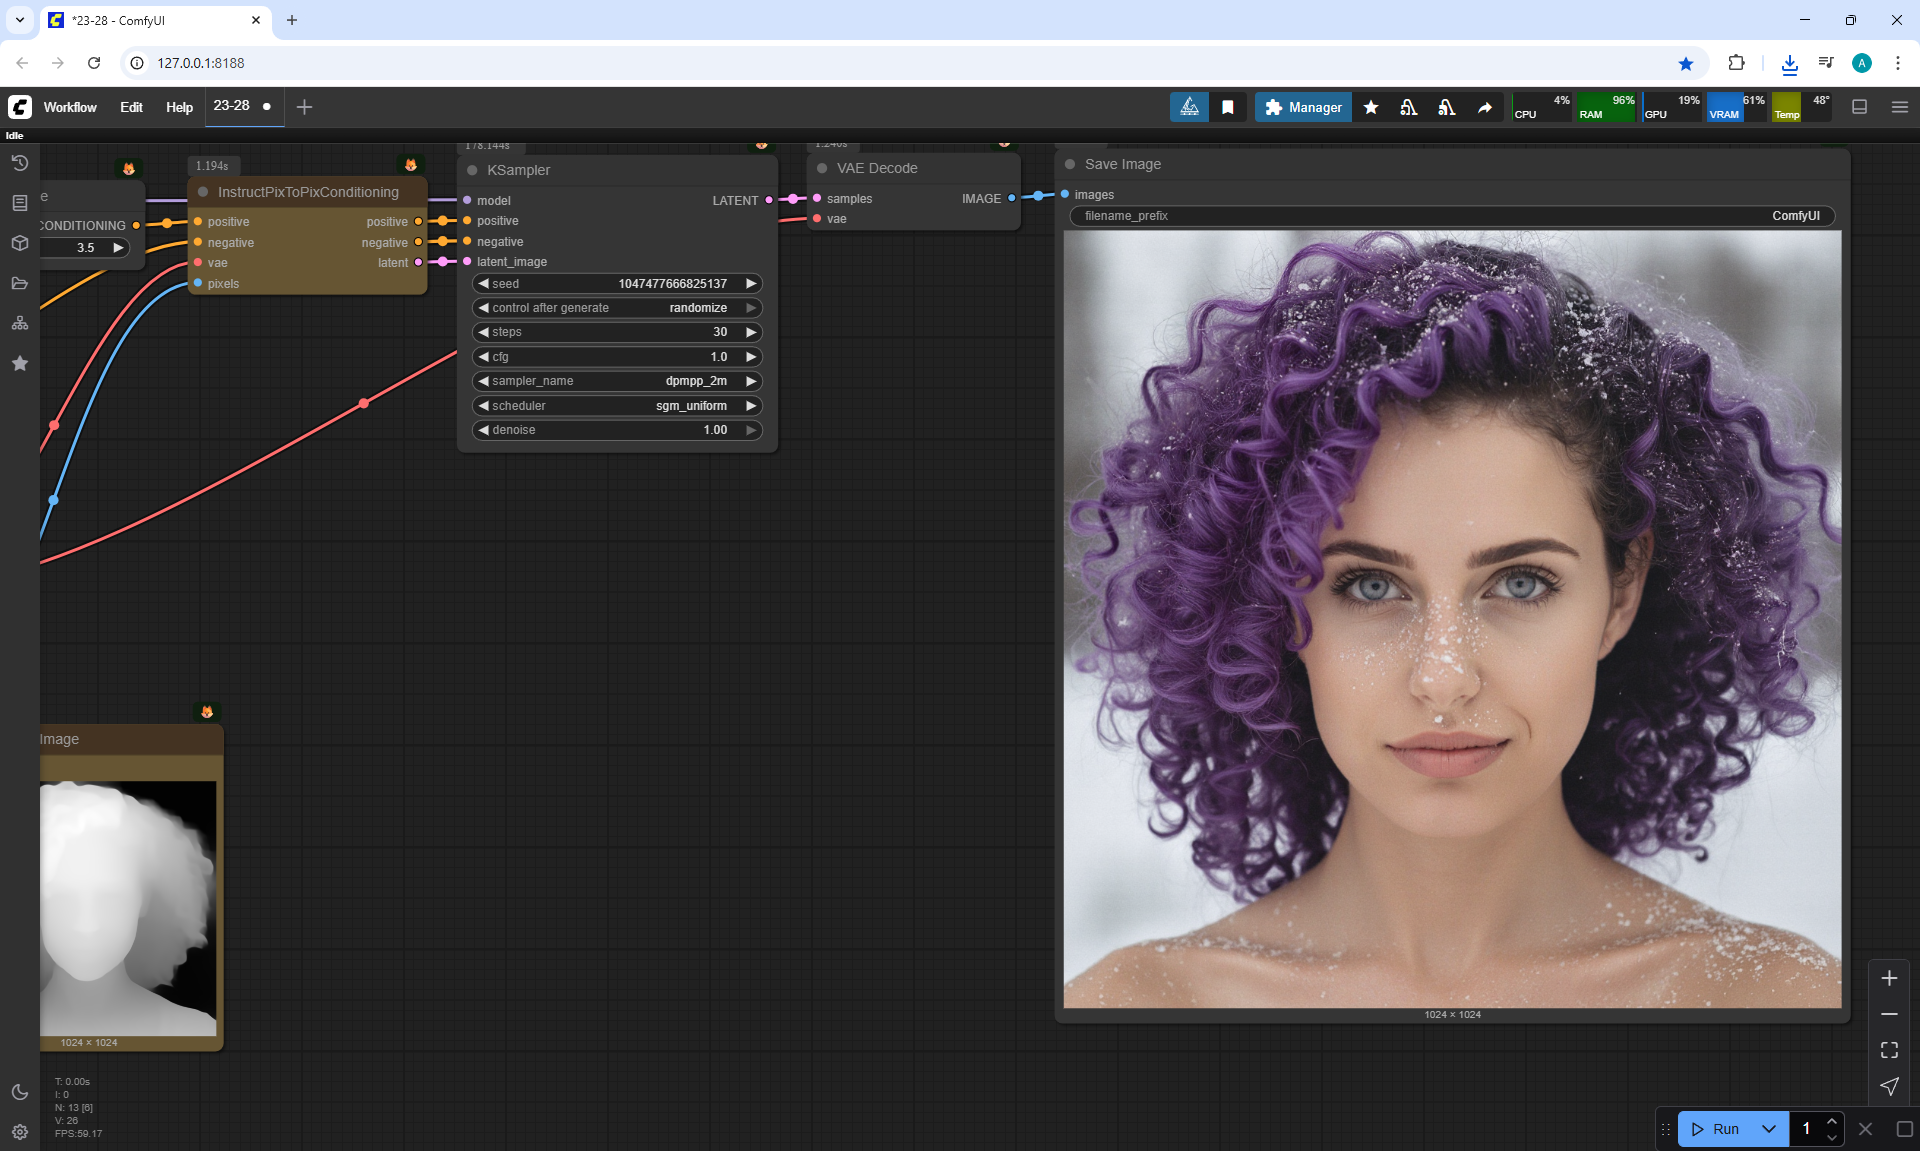Toggle dark theme moon icon

click(x=19, y=1092)
